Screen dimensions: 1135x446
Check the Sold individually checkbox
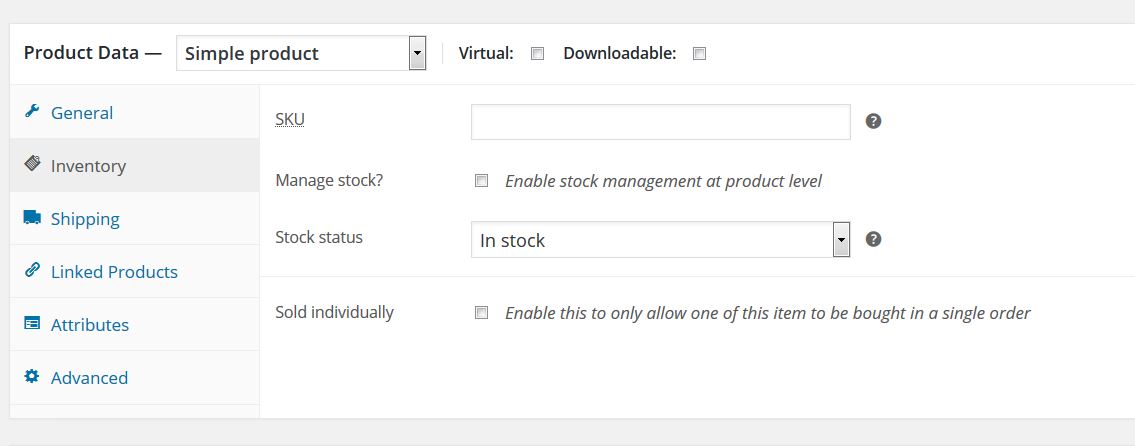(481, 313)
